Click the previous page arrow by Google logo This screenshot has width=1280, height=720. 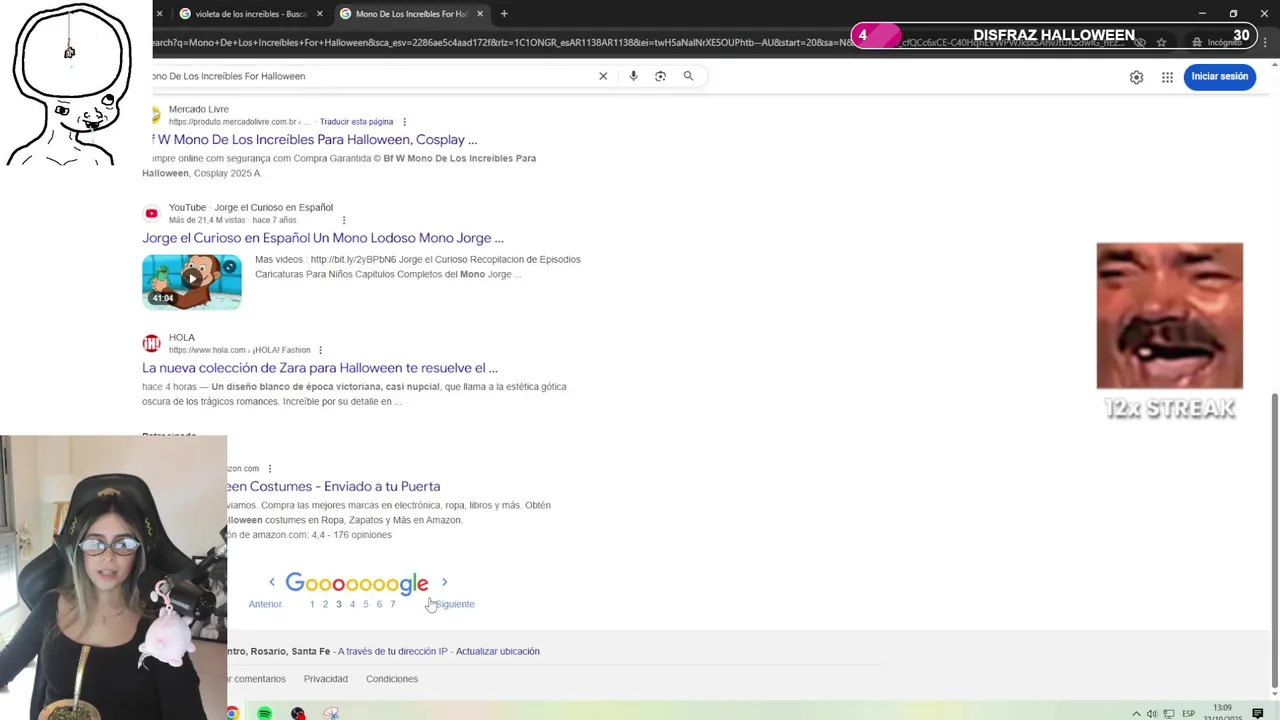[271, 582]
